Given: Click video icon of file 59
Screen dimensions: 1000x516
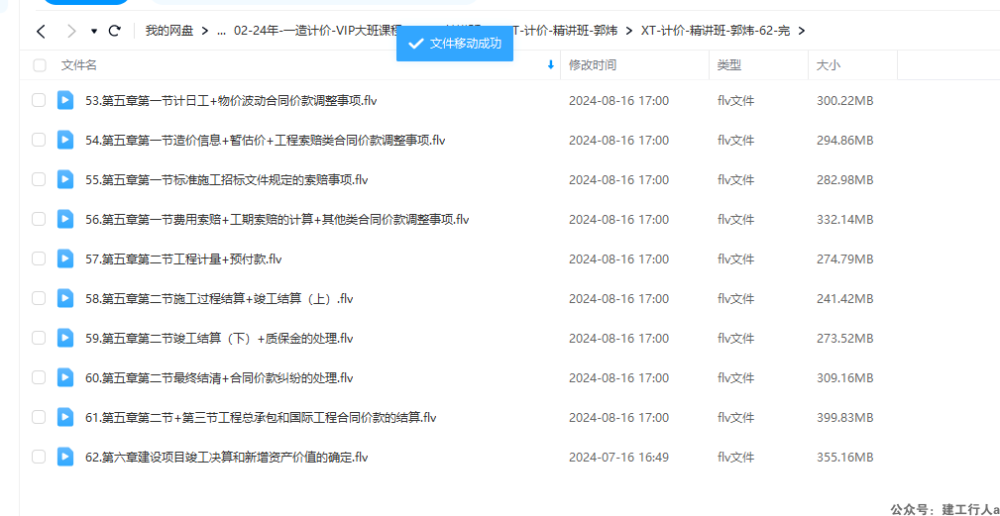Looking at the screenshot, I should point(65,338).
